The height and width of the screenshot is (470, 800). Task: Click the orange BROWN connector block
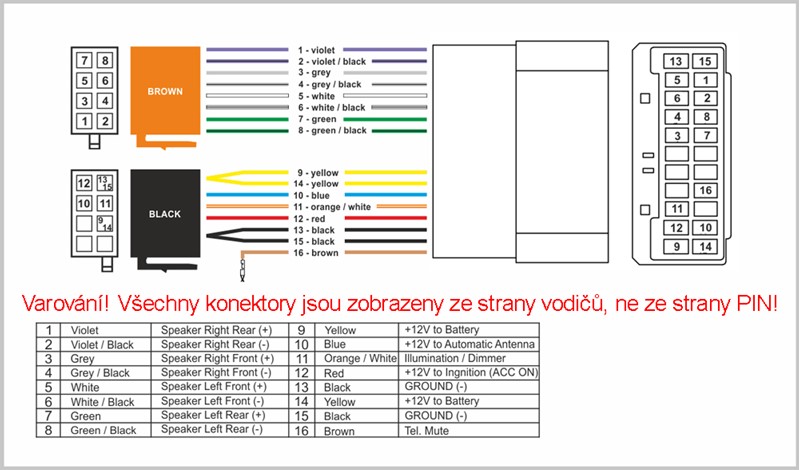pyautogui.click(x=165, y=90)
